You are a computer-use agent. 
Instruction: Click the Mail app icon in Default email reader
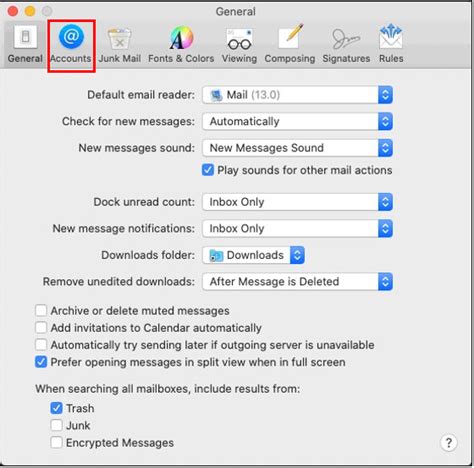[216, 95]
